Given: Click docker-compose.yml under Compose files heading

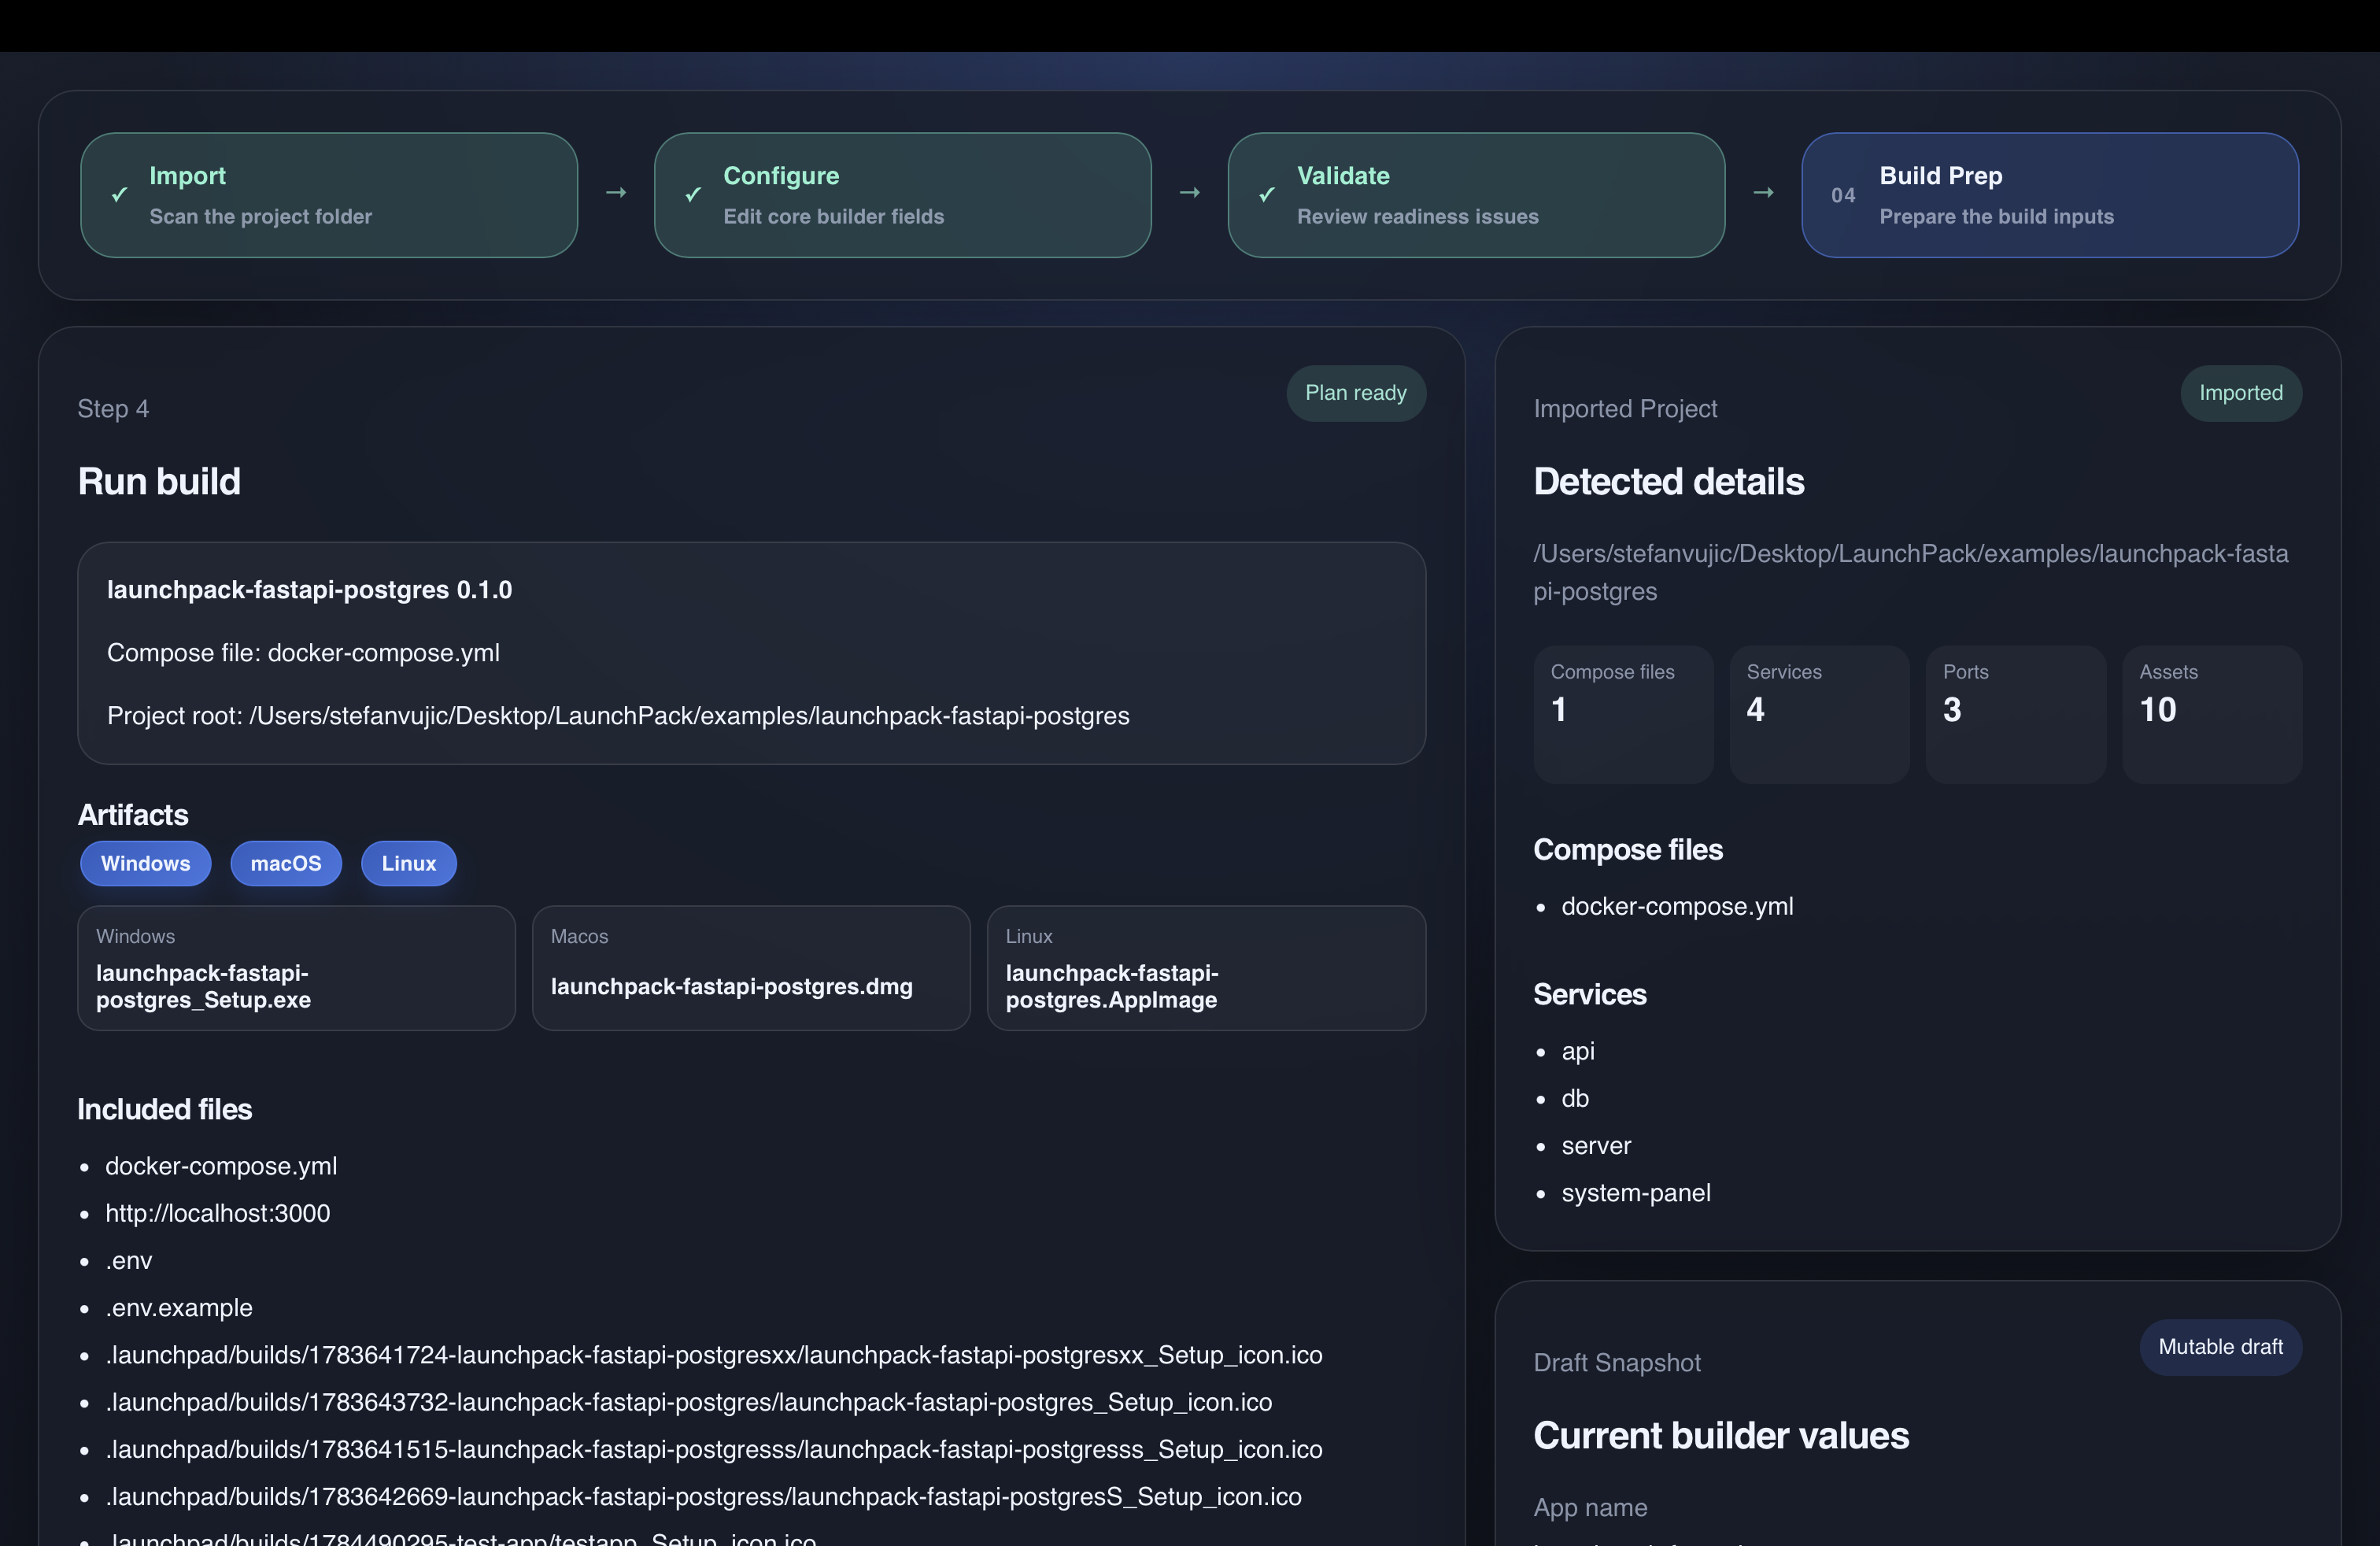Looking at the screenshot, I should click(x=1677, y=906).
